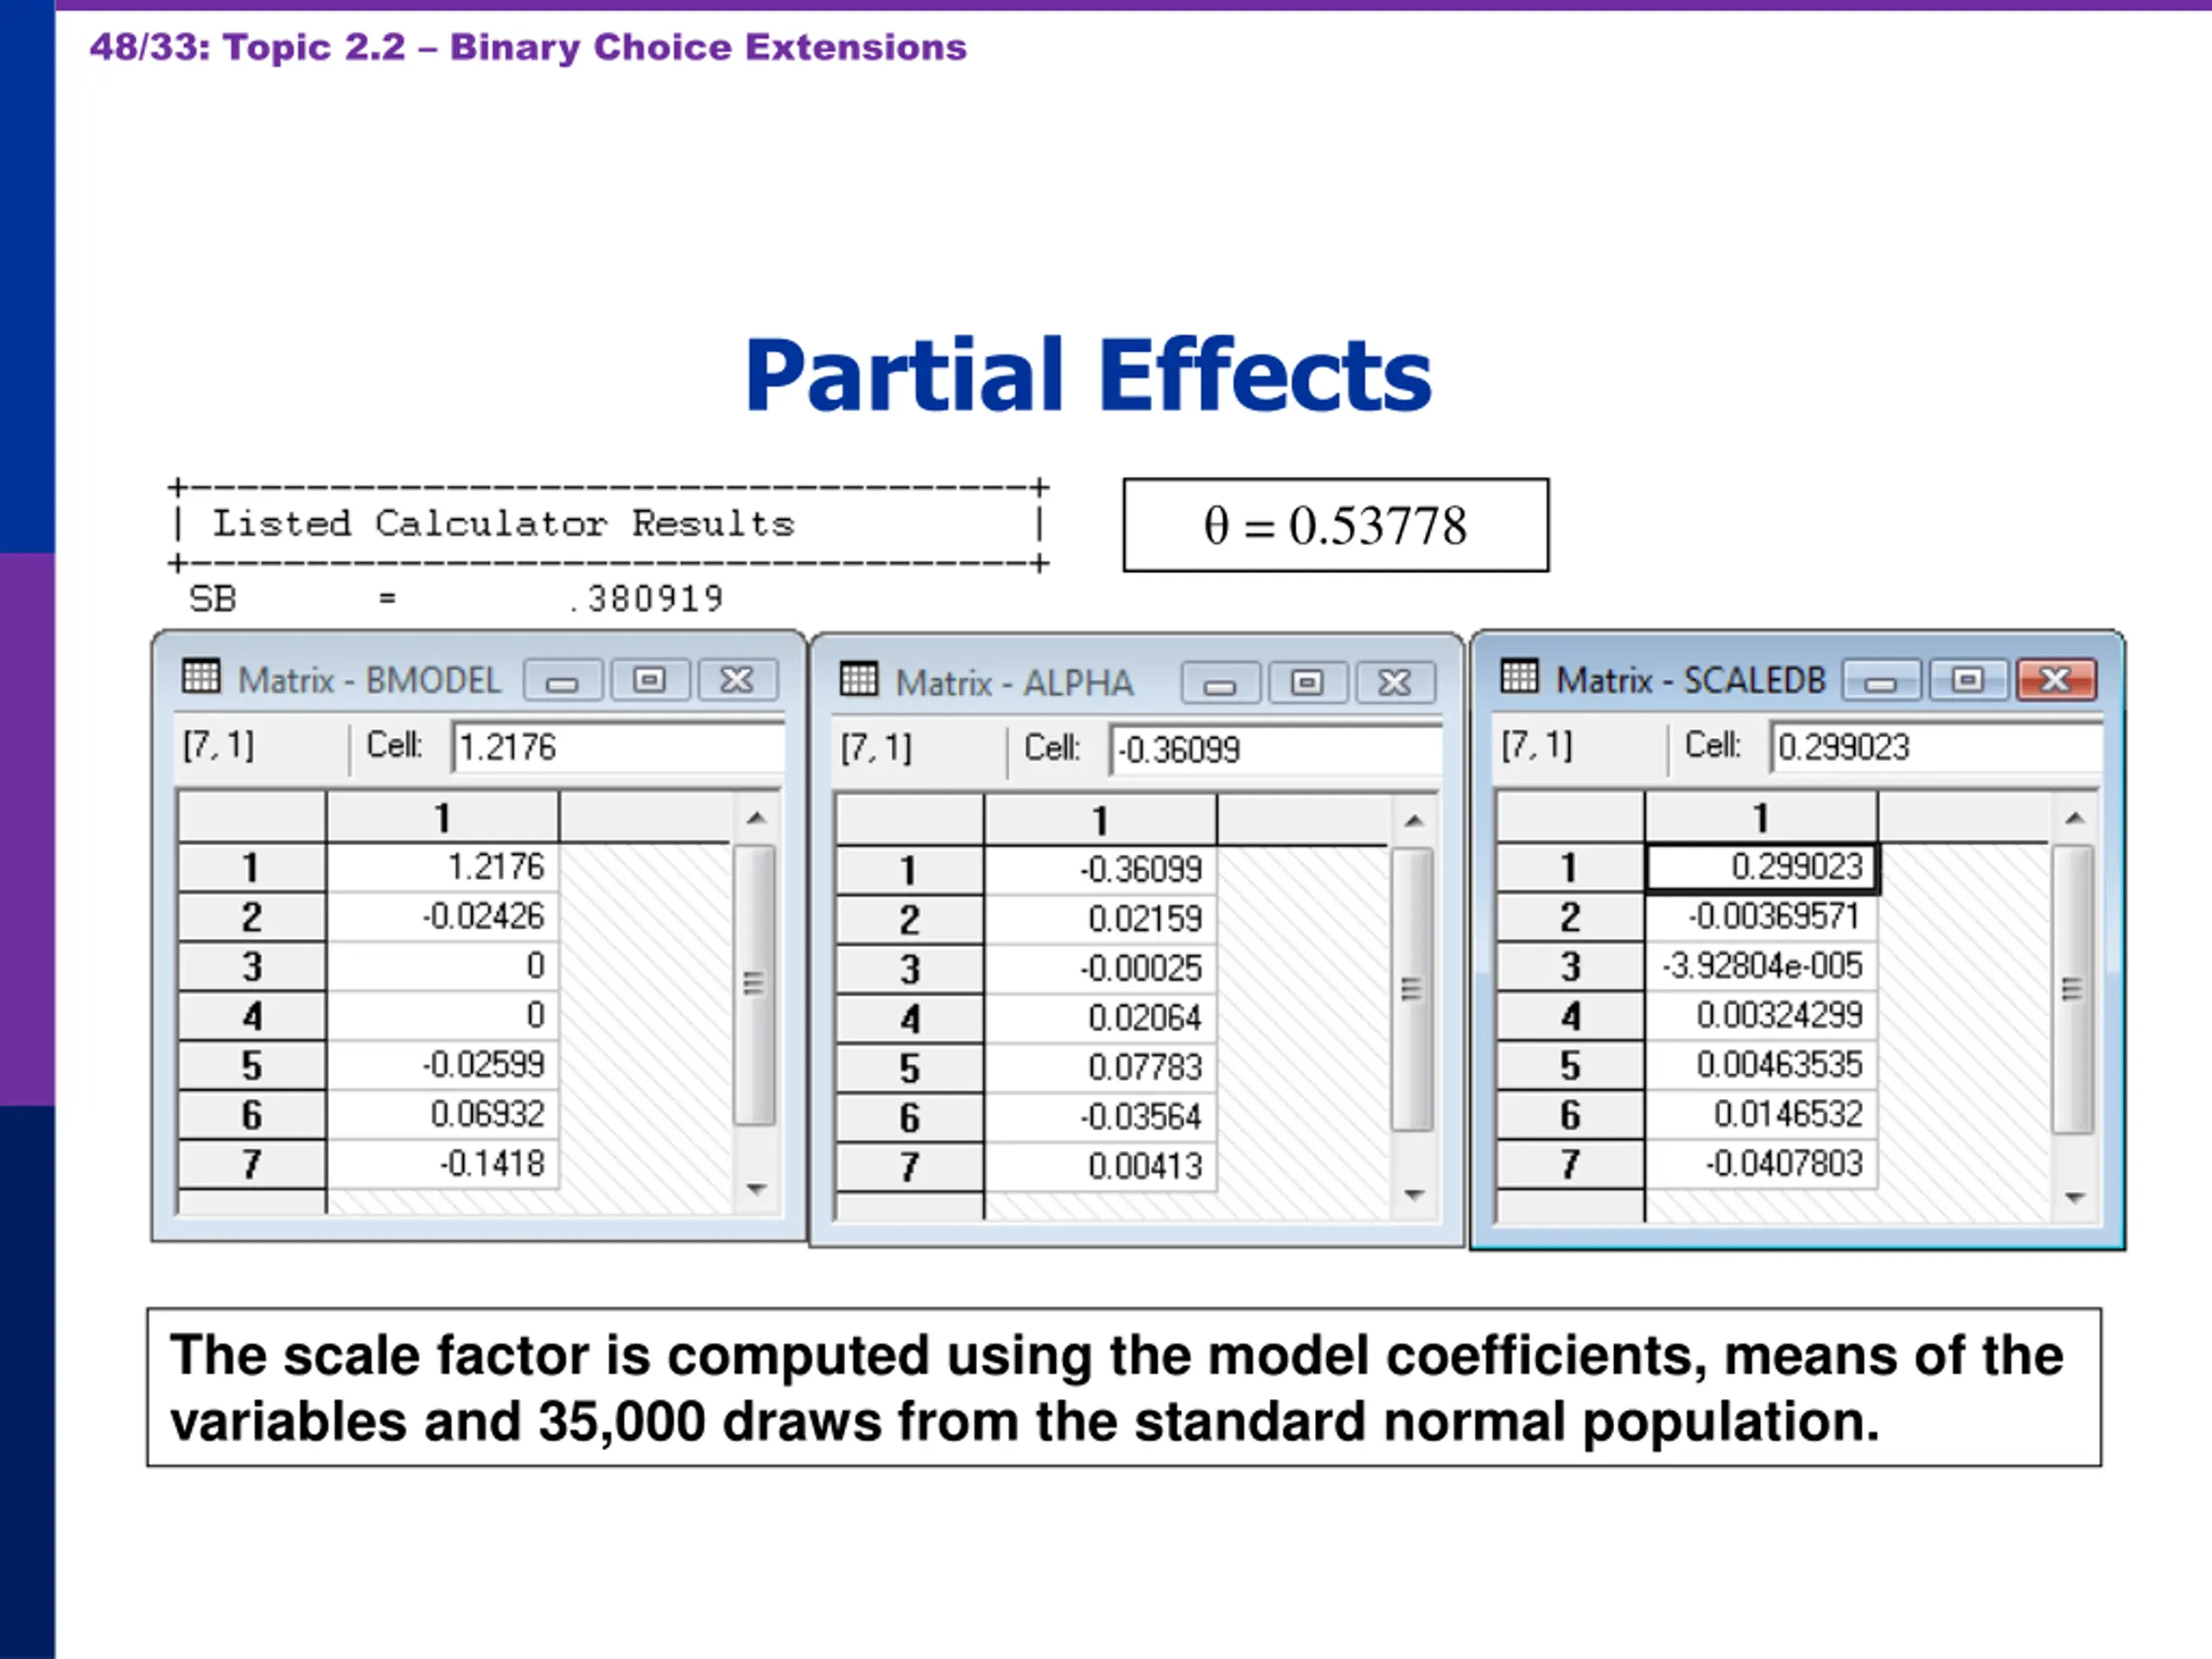The width and height of the screenshot is (2212, 1659).
Task: Select BMODEL row 3 cell showing 0
Action: [x=442, y=966]
